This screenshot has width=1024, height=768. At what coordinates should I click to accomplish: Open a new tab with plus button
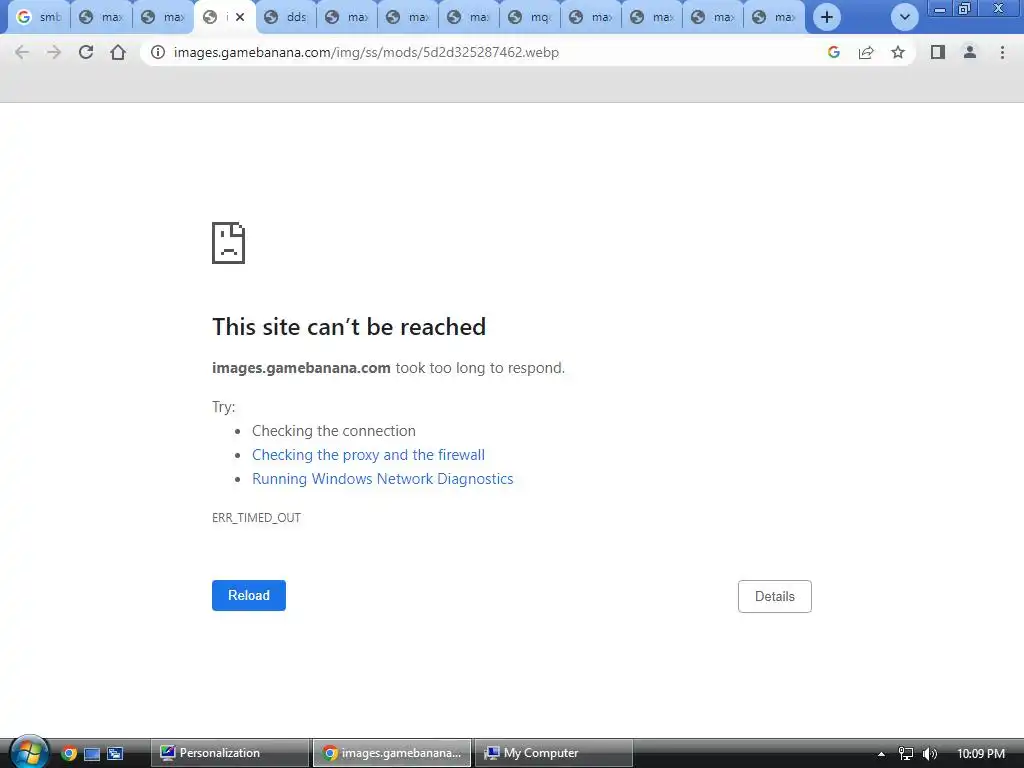827,17
